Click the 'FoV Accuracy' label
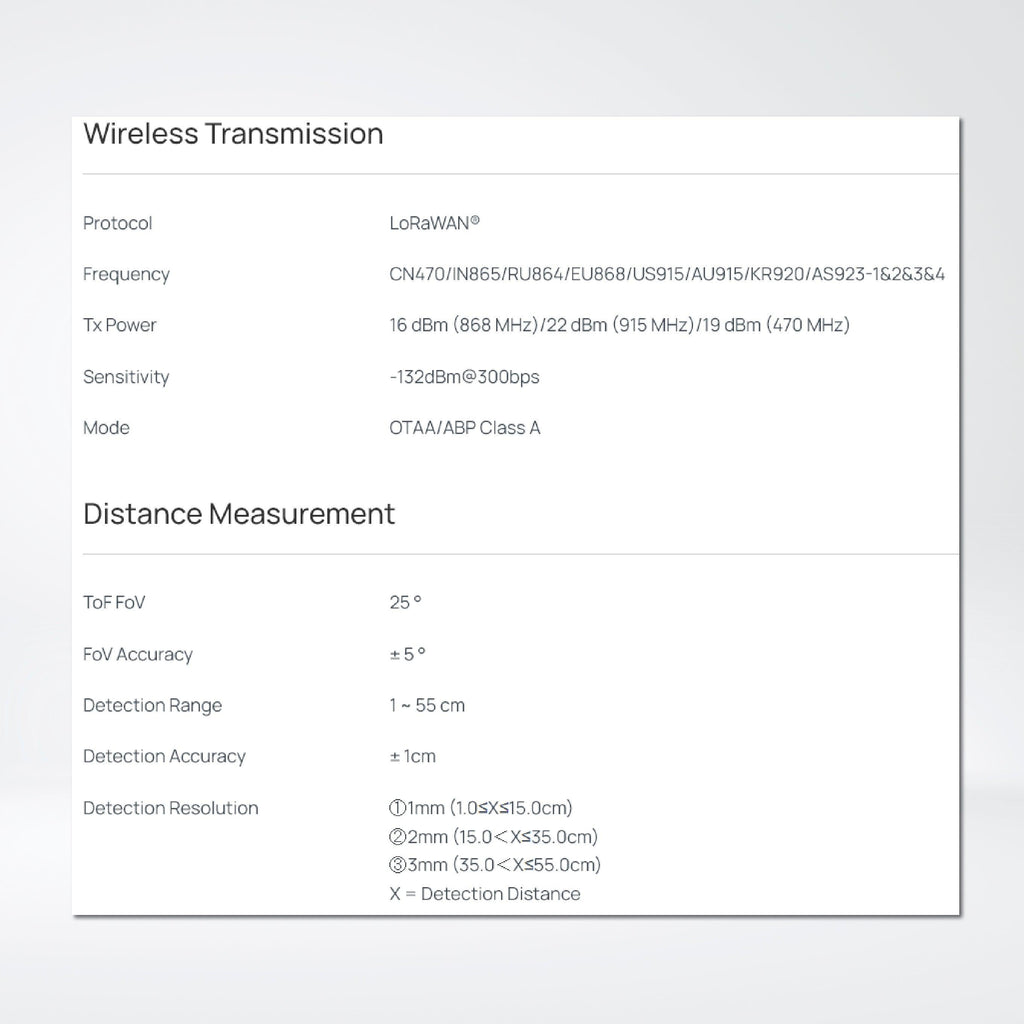Image resolution: width=1024 pixels, height=1024 pixels. 138,654
